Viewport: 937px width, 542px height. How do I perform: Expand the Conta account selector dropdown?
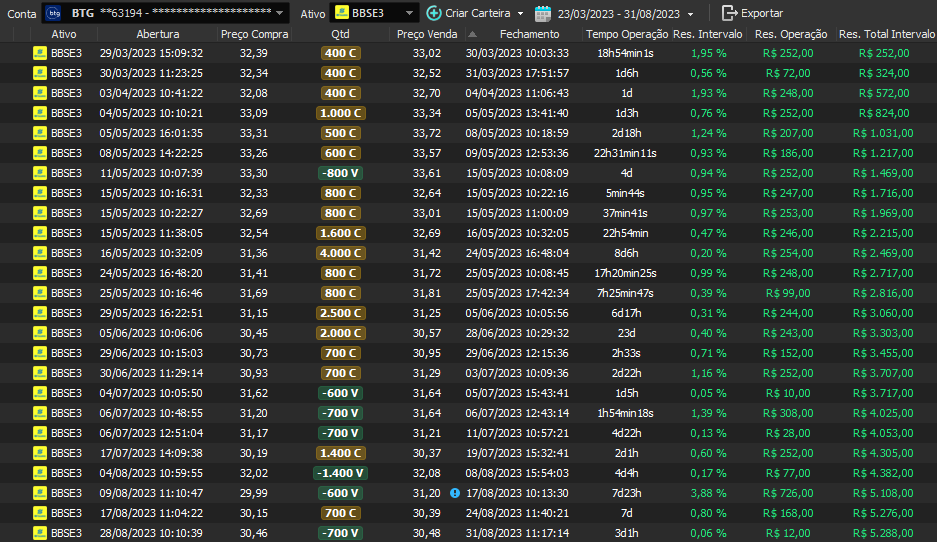280,13
